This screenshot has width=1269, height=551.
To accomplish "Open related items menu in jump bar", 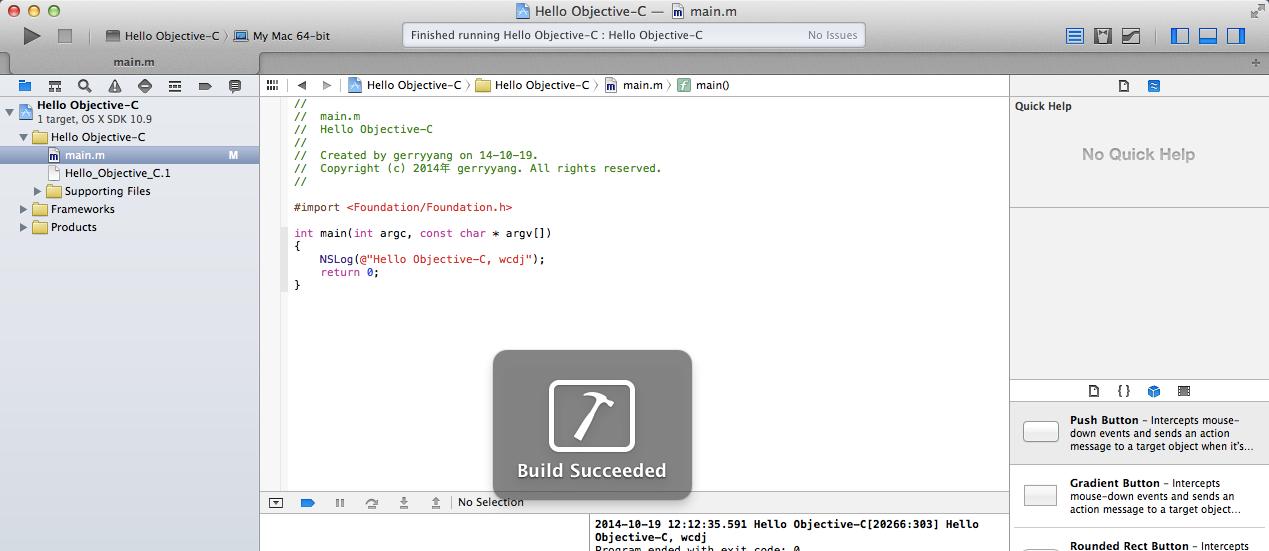I will pyautogui.click(x=272, y=85).
